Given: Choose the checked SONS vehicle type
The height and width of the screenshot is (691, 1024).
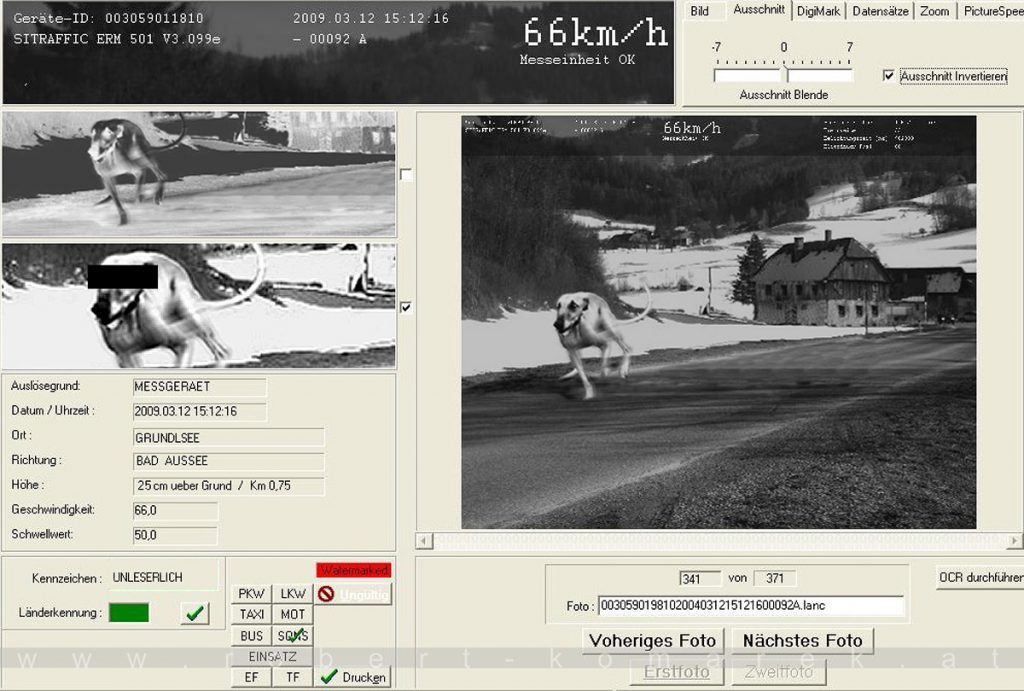Looking at the screenshot, I should [x=293, y=635].
